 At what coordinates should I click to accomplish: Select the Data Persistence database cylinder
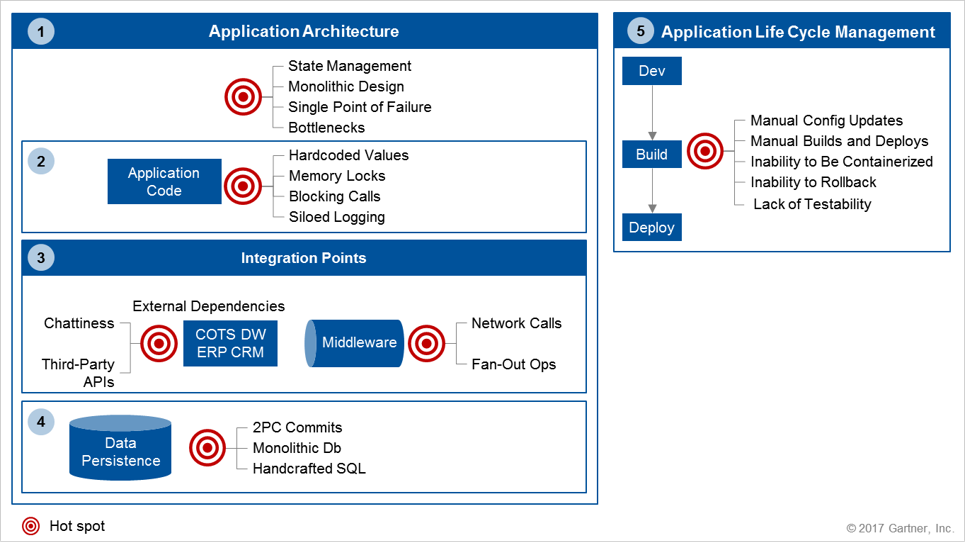120,449
